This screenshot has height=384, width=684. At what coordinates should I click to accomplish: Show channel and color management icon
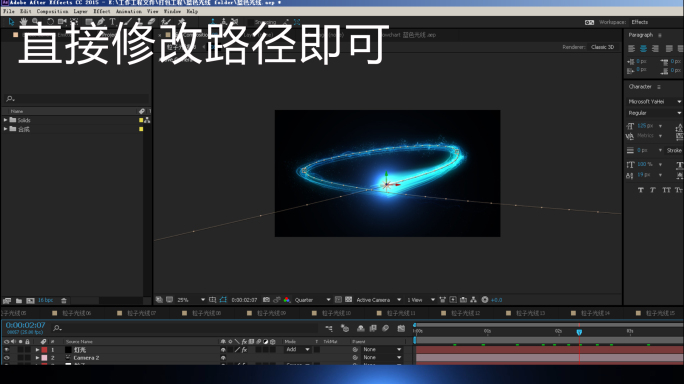287,300
